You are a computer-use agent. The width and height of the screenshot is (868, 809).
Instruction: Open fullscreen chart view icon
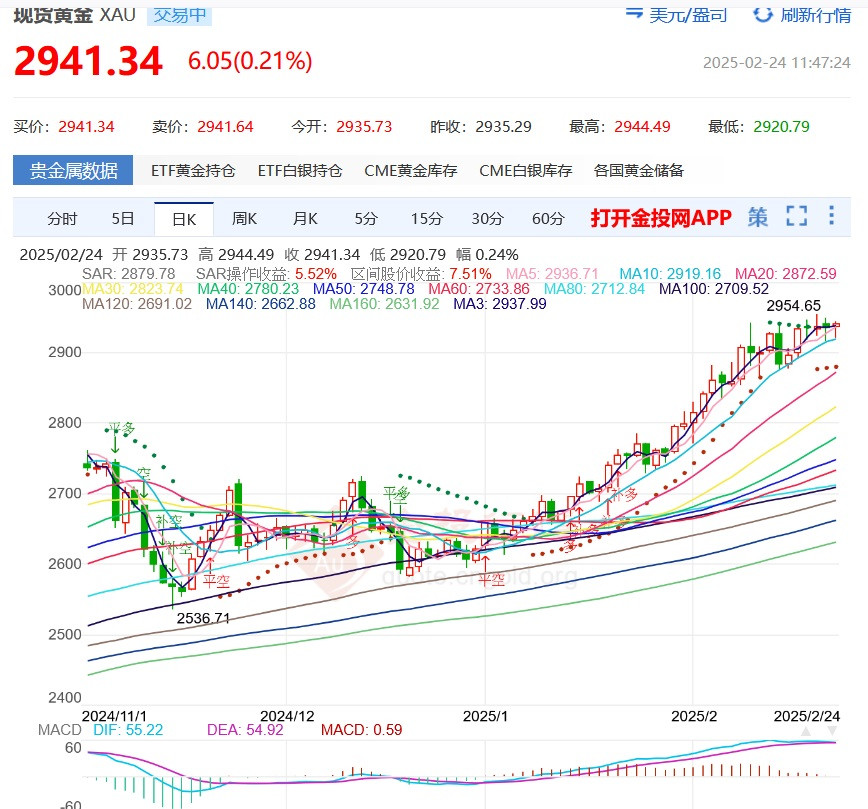(x=796, y=217)
